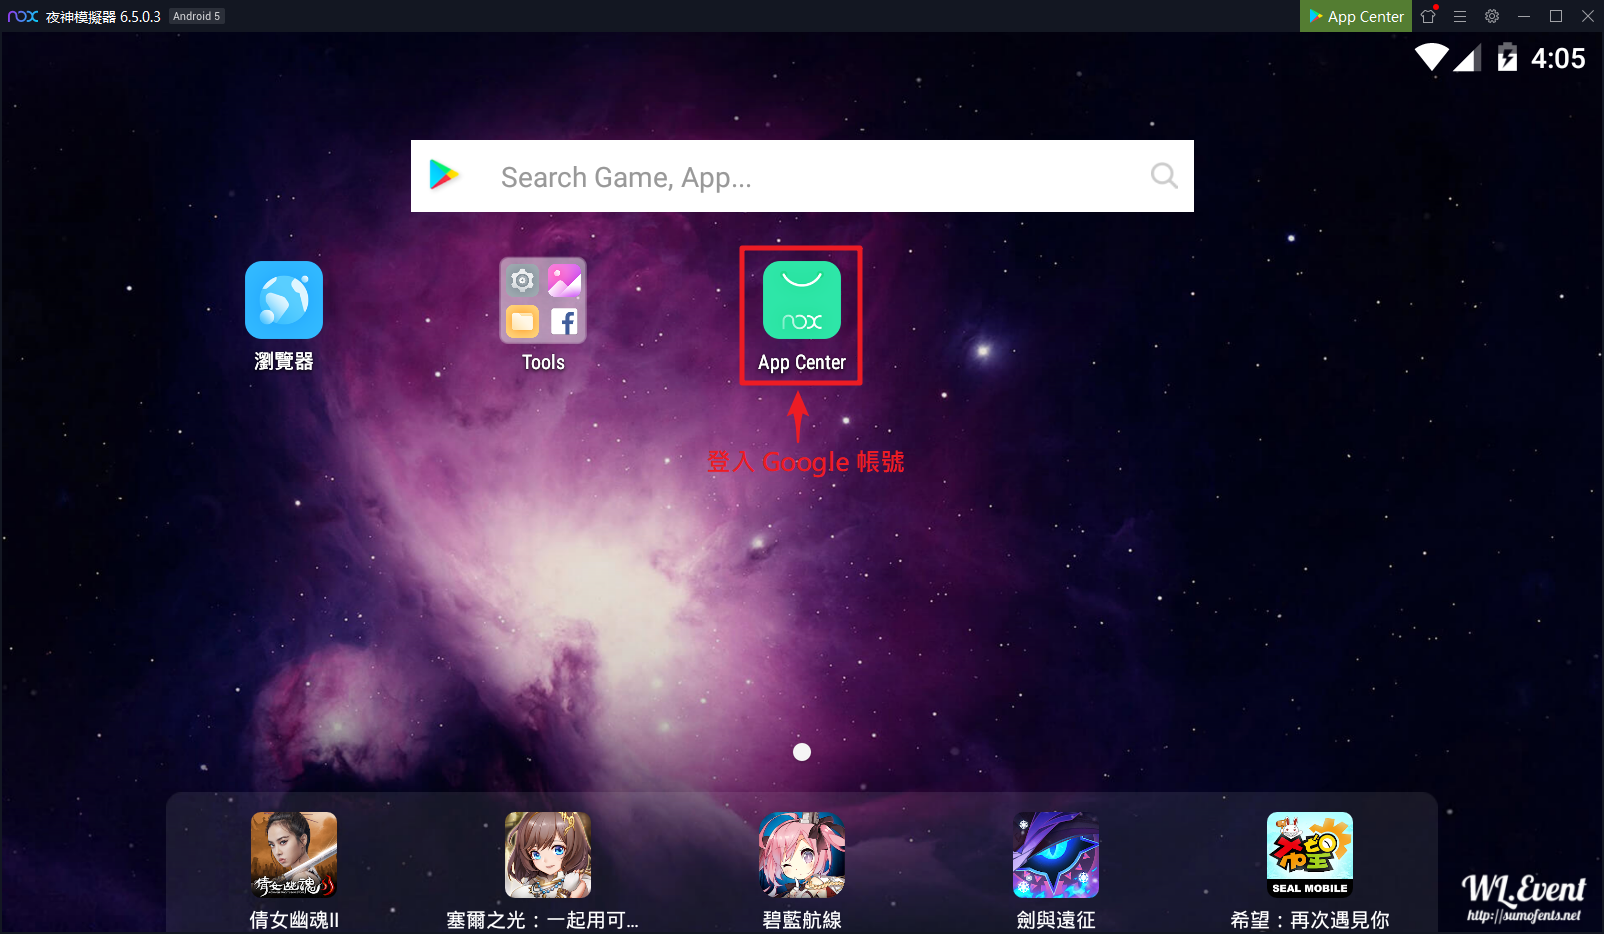Click the Nox logo in title bar
This screenshot has width=1604, height=934.
(23, 16)
